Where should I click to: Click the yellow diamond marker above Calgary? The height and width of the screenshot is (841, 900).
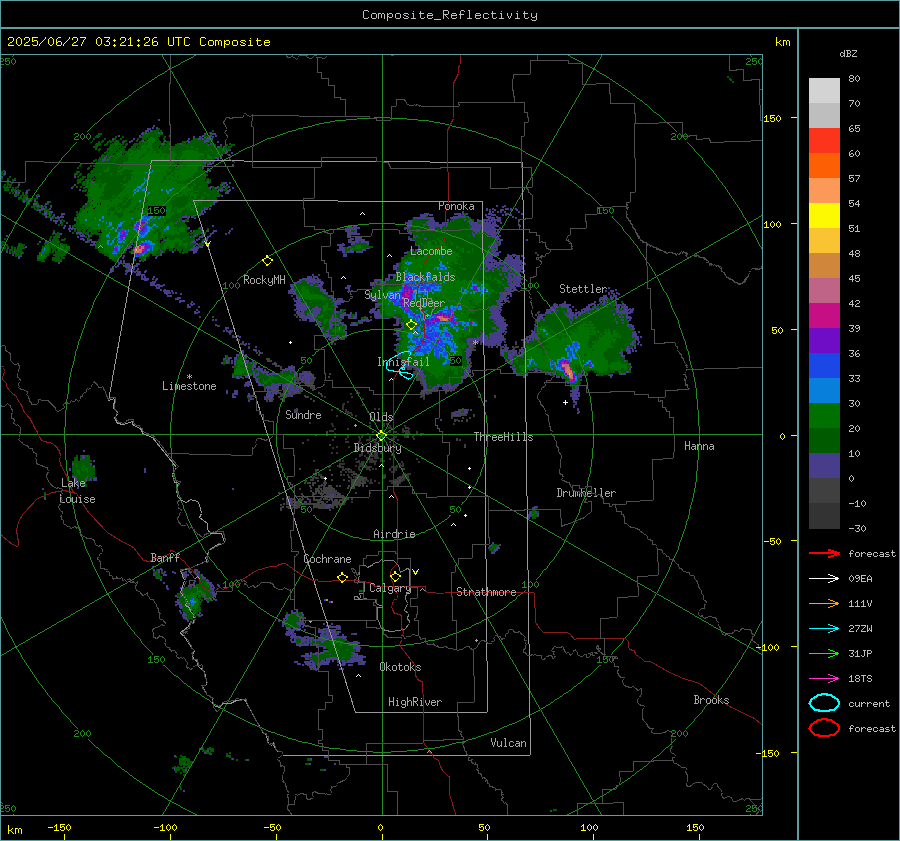coord(395,576)
